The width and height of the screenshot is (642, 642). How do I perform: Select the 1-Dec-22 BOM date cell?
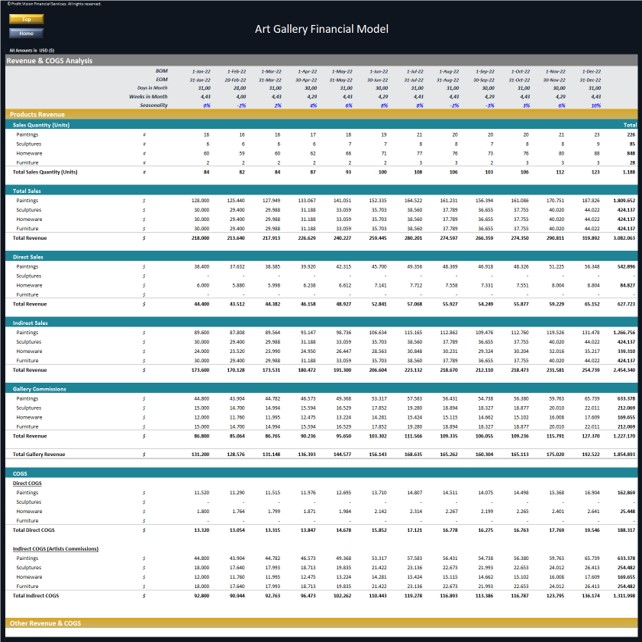coord(592,71)
